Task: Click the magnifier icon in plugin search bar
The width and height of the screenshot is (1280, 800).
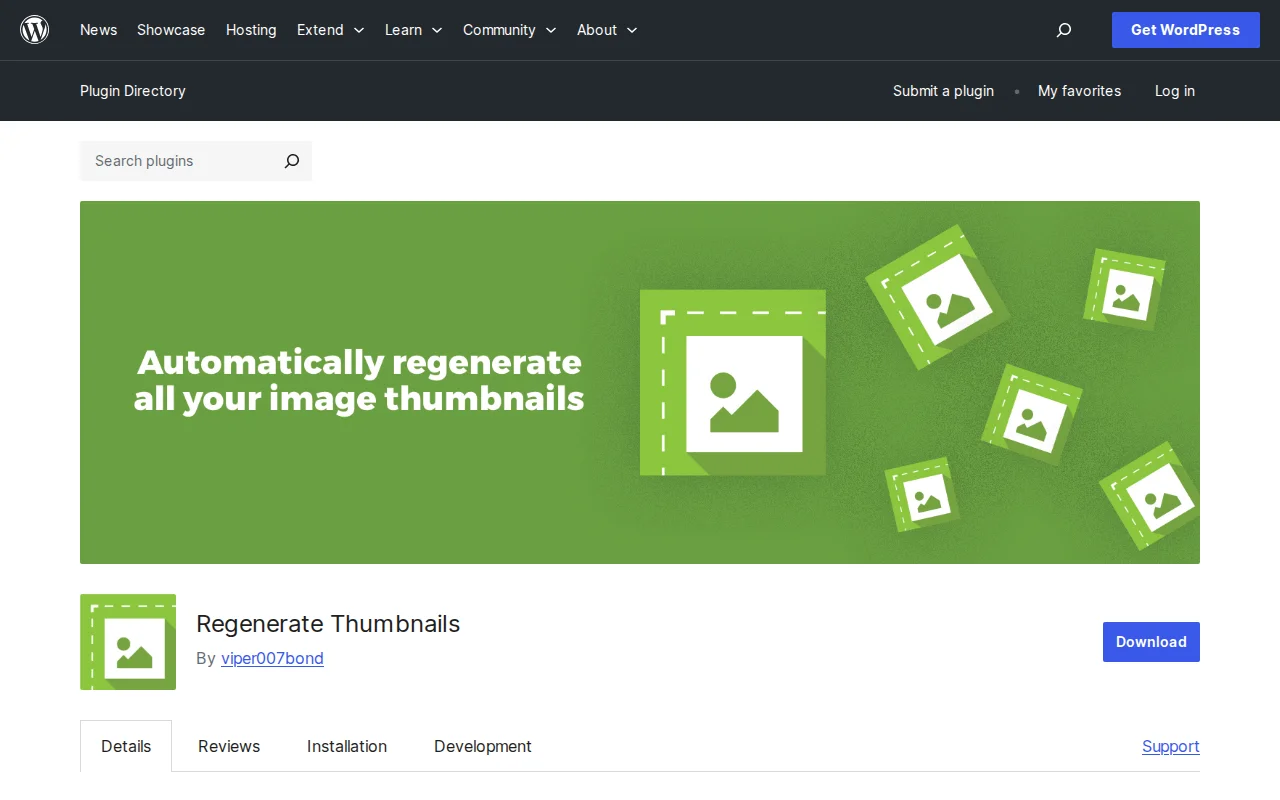Action: tap(290, 161)
